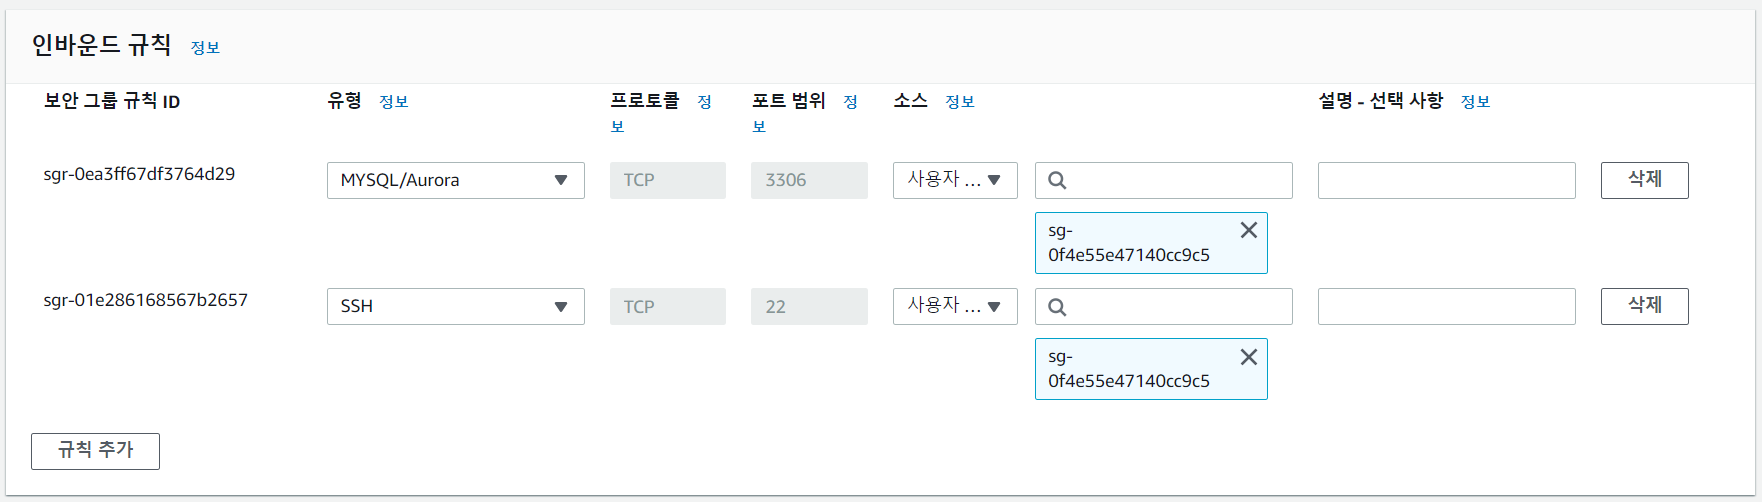
Task: Click the search icon in the MYSQL/Aurora source field
Action: click(1057, 181)
